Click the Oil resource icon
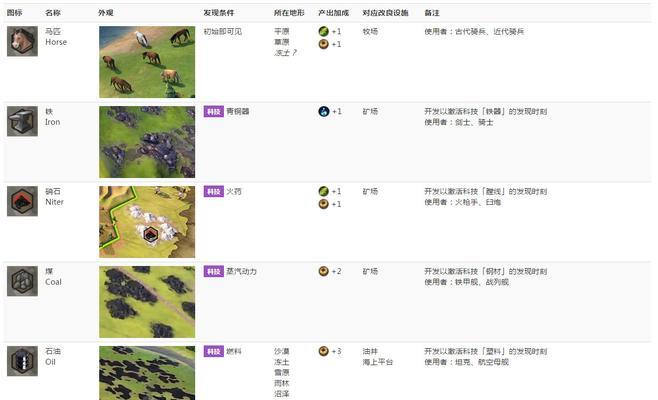 [x=22, y=361]
